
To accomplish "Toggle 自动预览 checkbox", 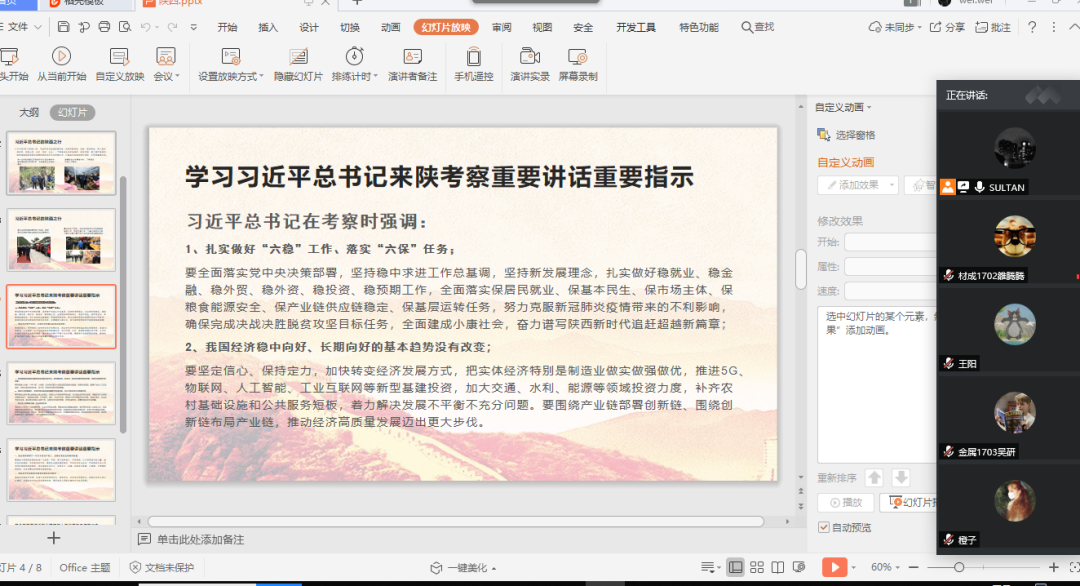I will click(x=824, y=527).
